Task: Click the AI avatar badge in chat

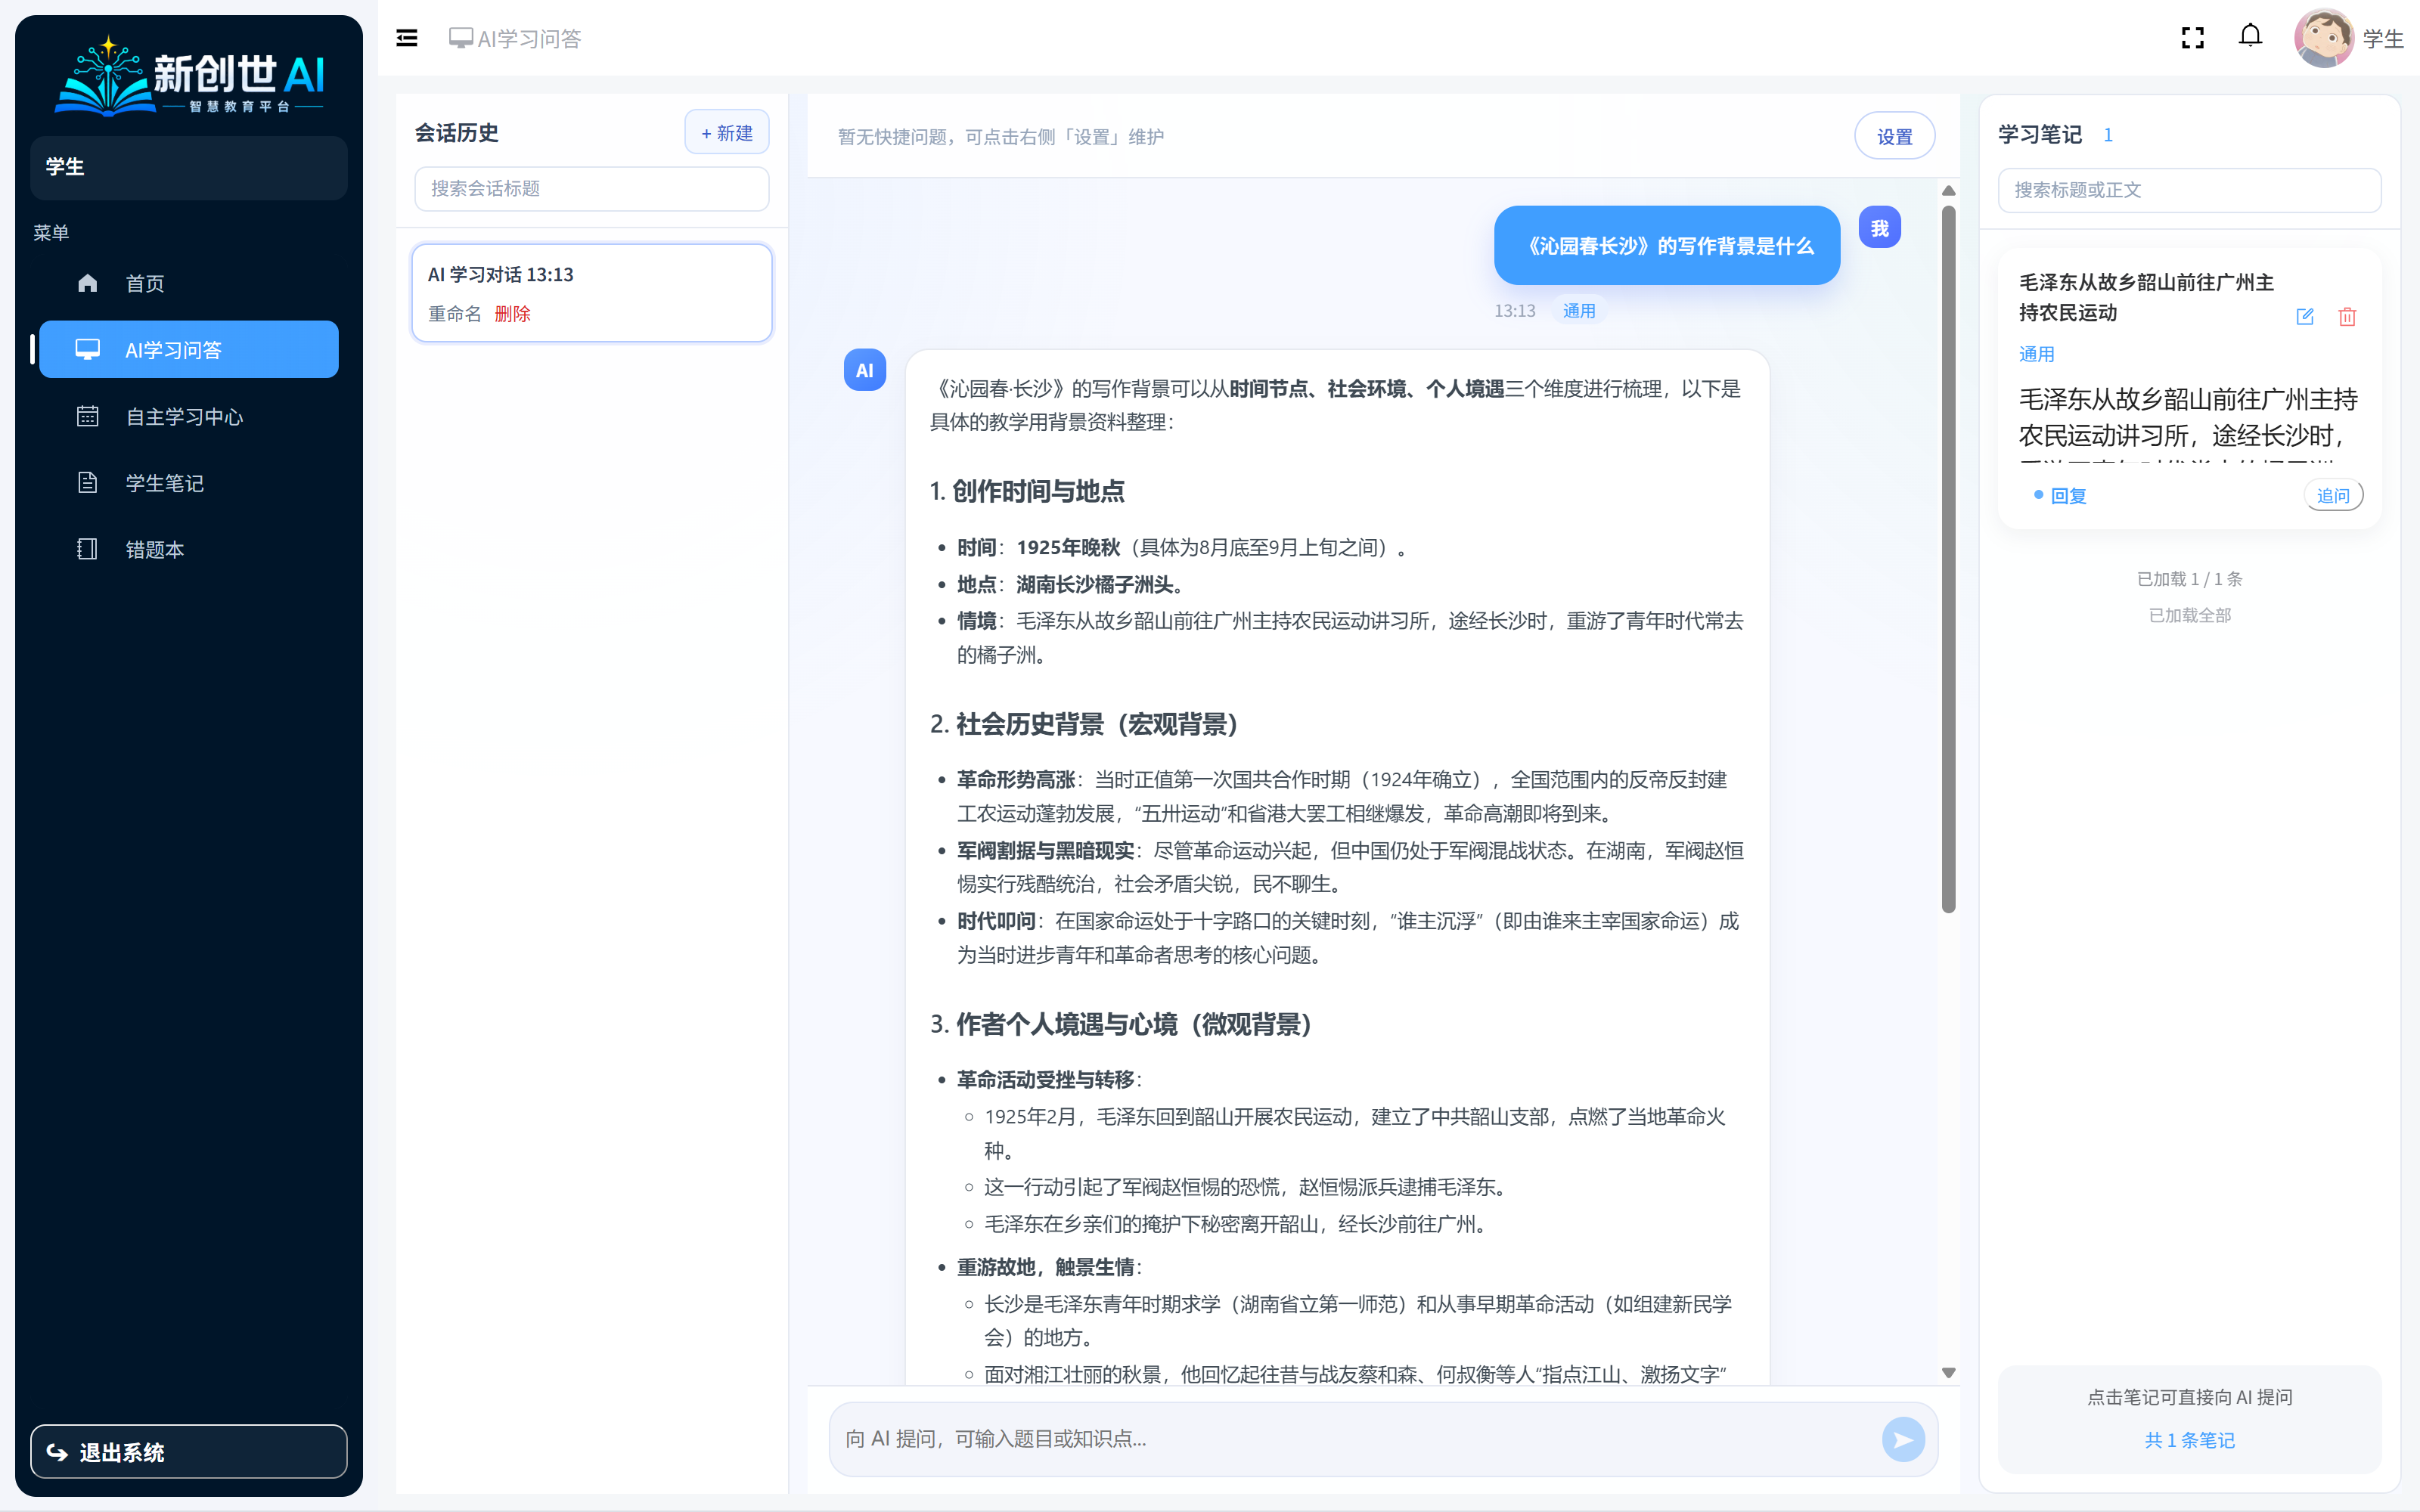Action: 865,370
